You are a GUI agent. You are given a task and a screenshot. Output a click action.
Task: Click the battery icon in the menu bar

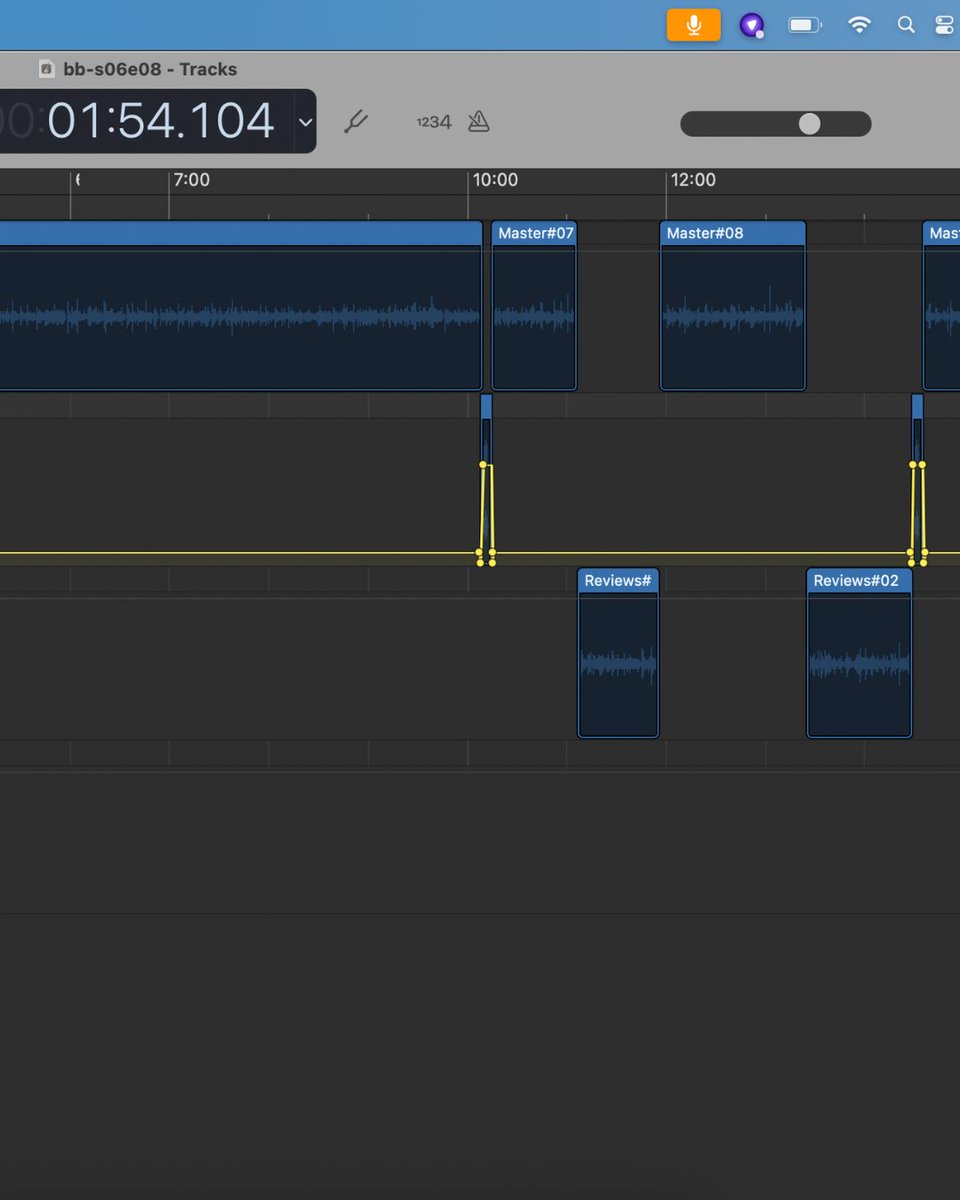tap(805, 24)
